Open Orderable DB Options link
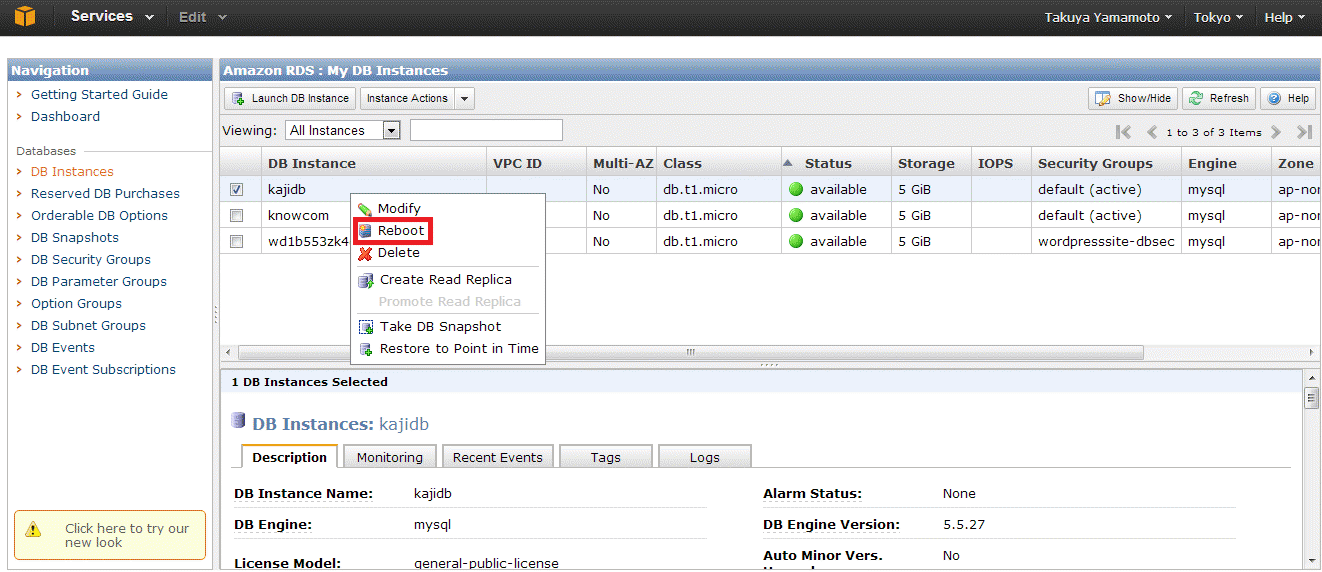Viewport: 1322px width, 572px height. tap(99, 215)
